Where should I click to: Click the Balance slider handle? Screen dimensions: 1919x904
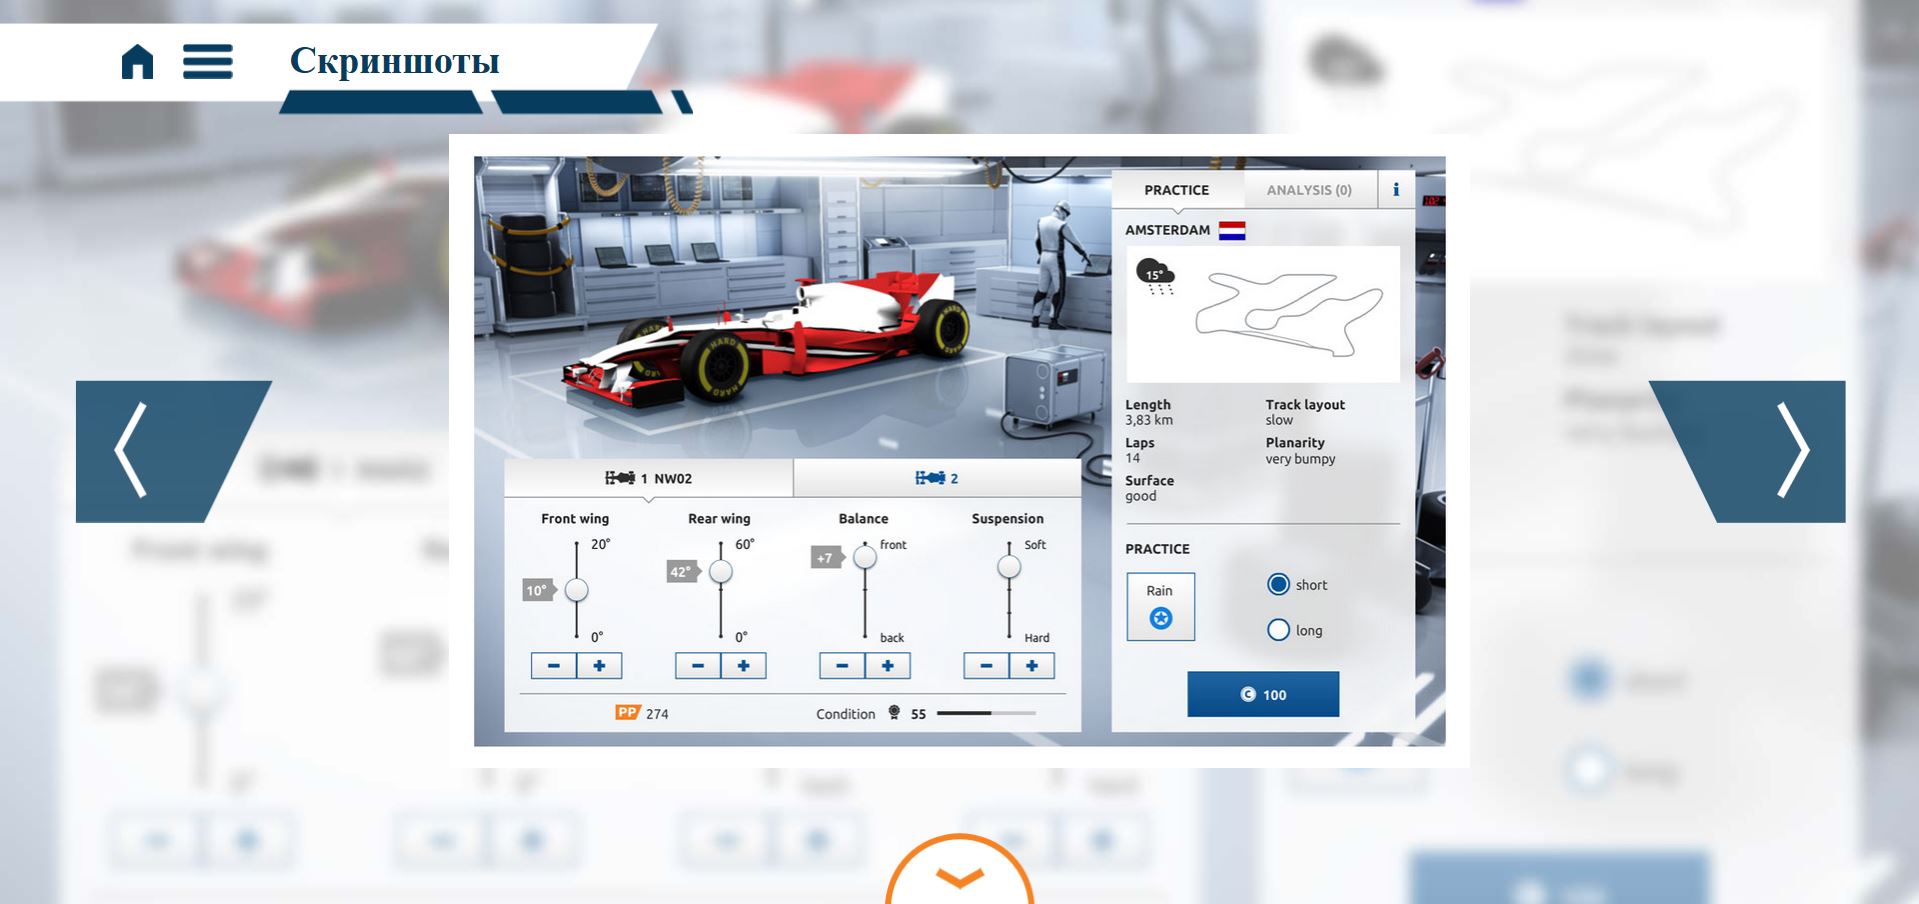point(865,557)
